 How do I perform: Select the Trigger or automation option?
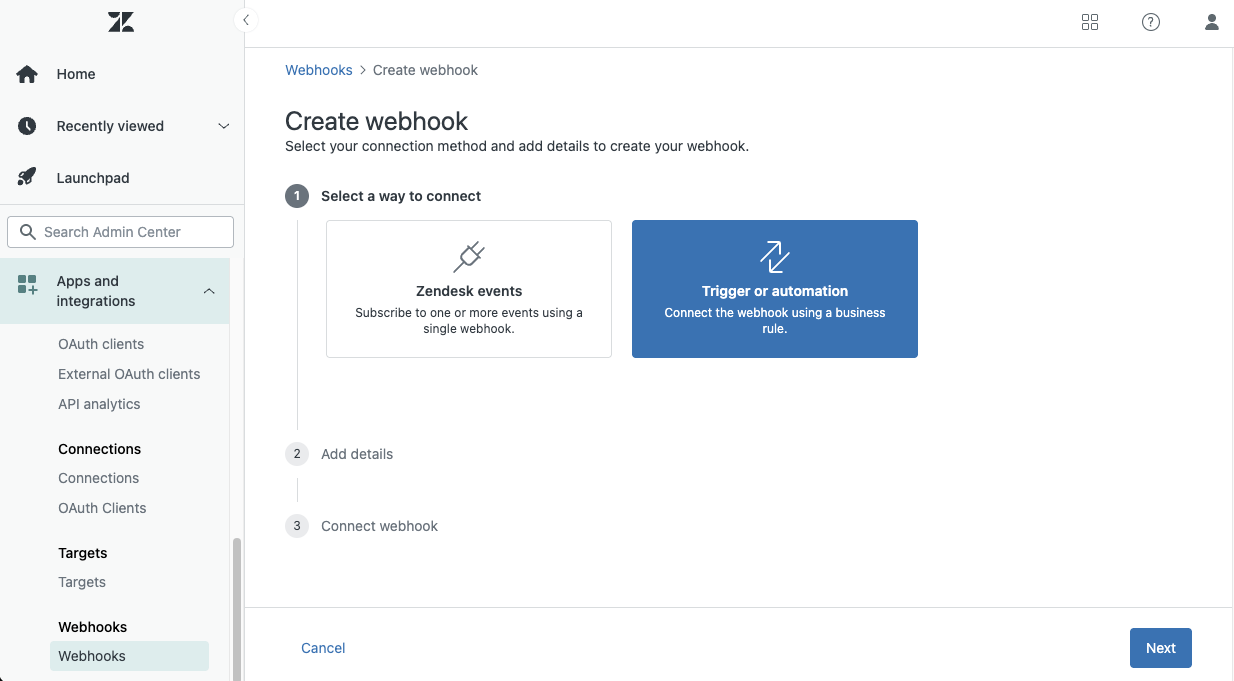coord(775,289)
